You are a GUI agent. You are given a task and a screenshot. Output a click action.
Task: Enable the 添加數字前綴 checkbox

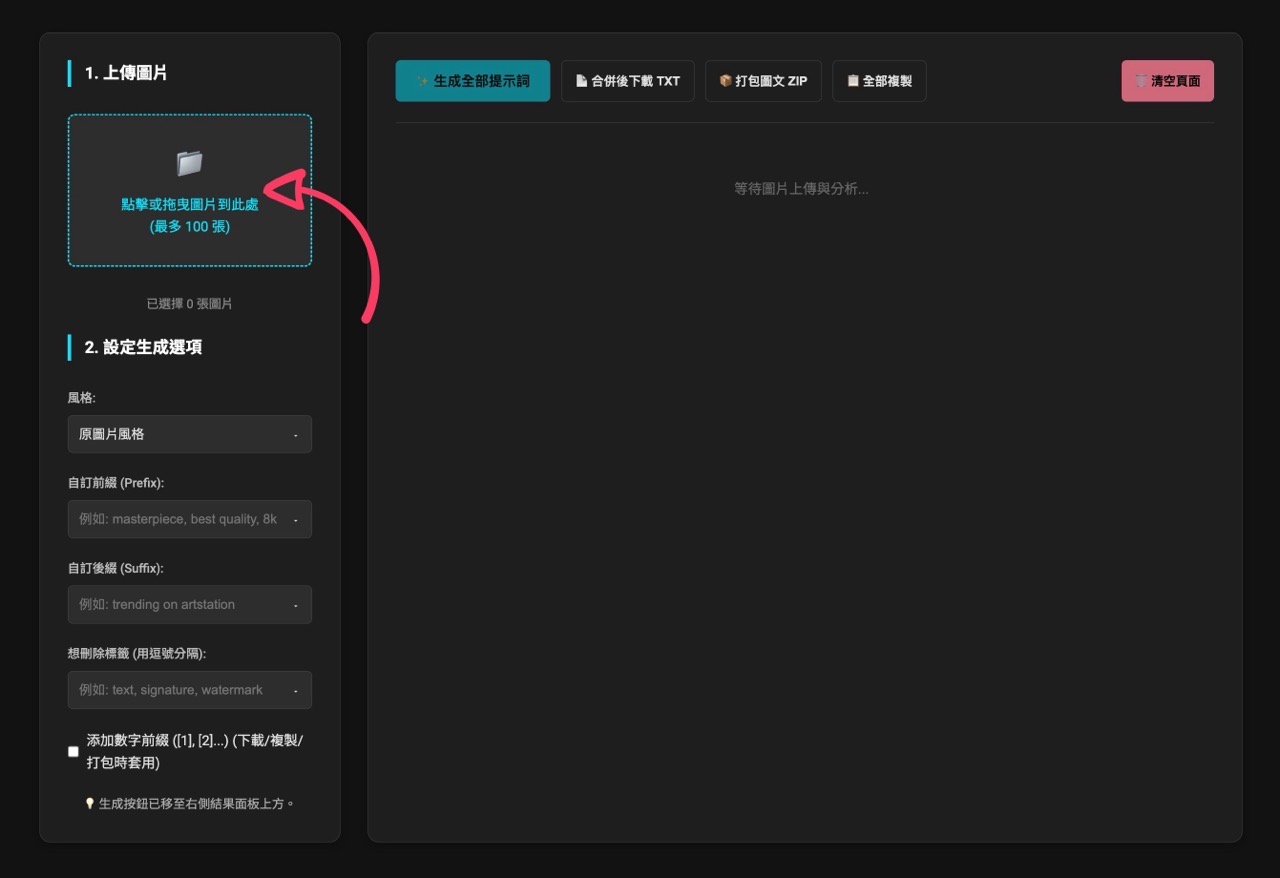coord(73,751)
